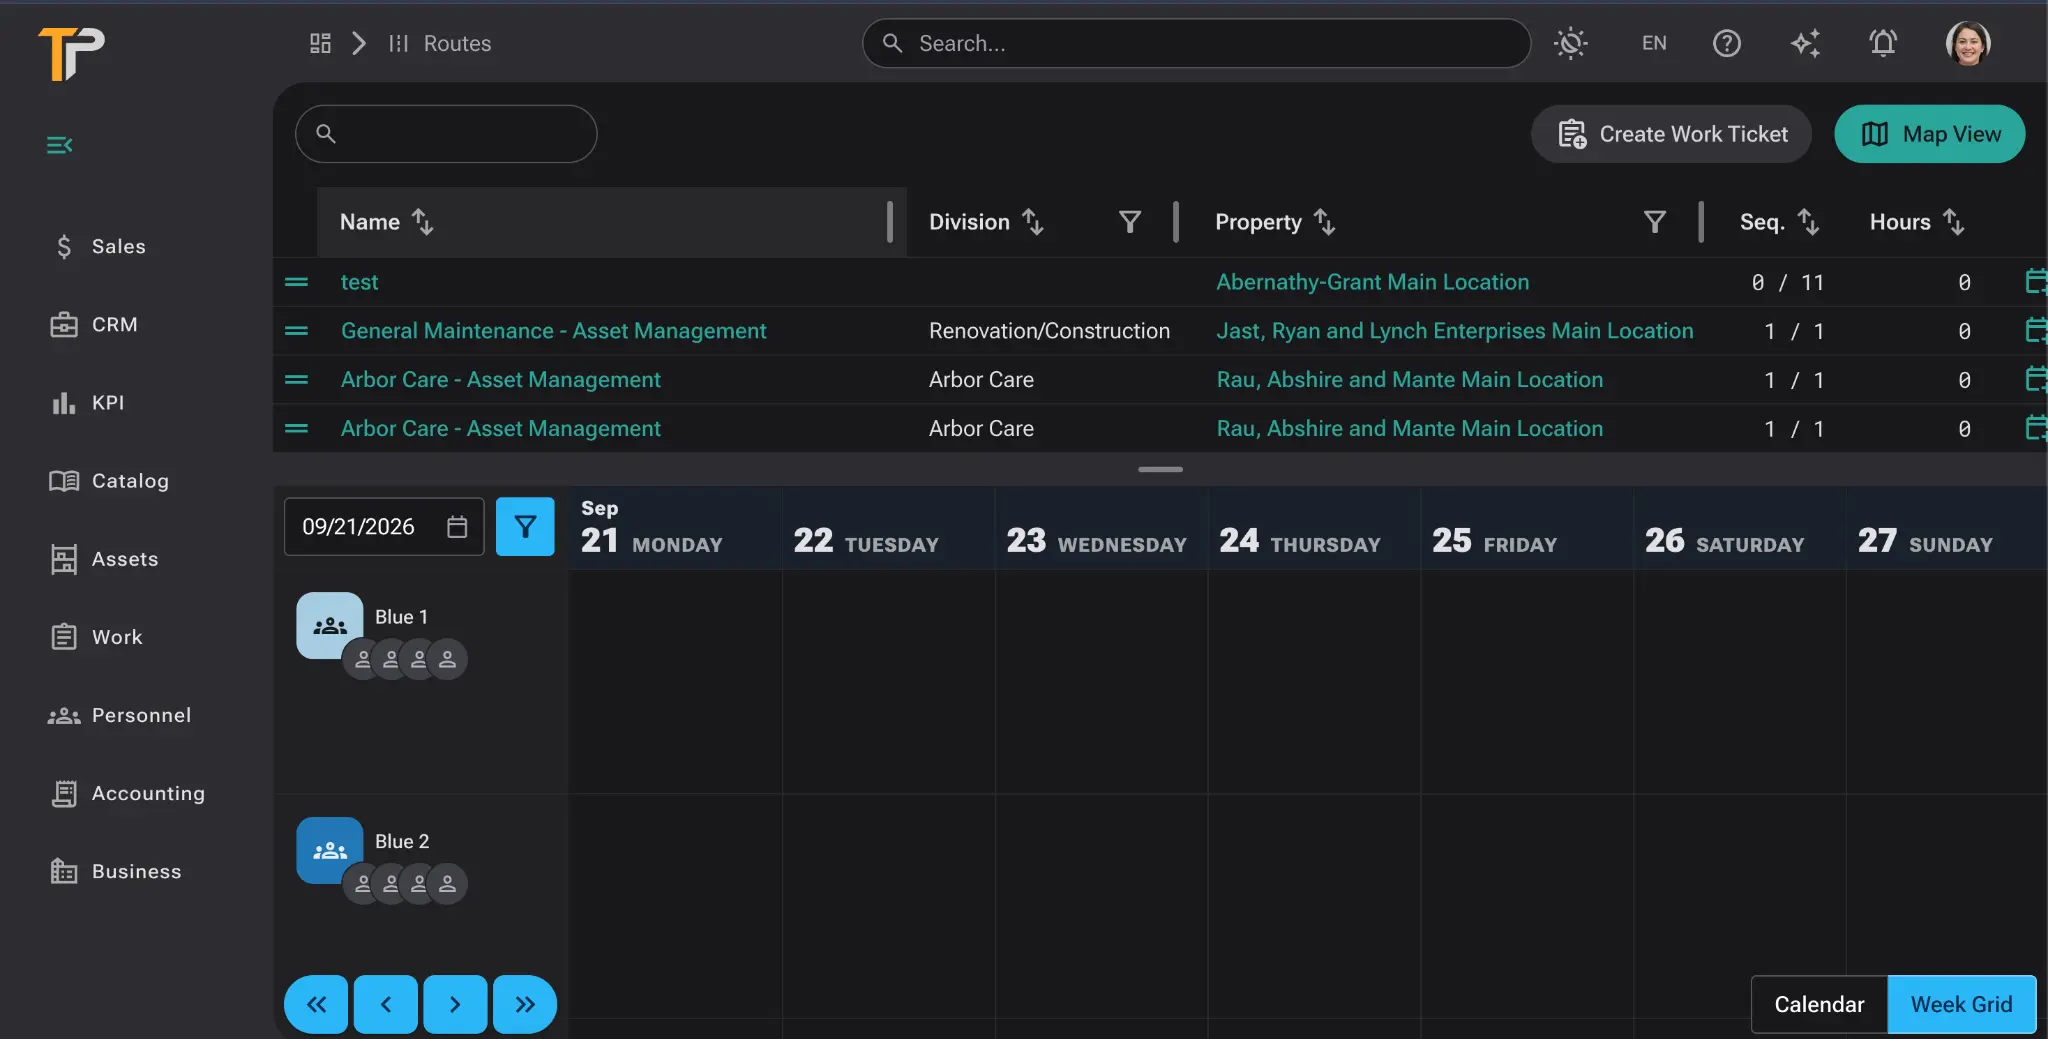
Task: Select the Blue 1 crew icon
Action: coord(330,626)
